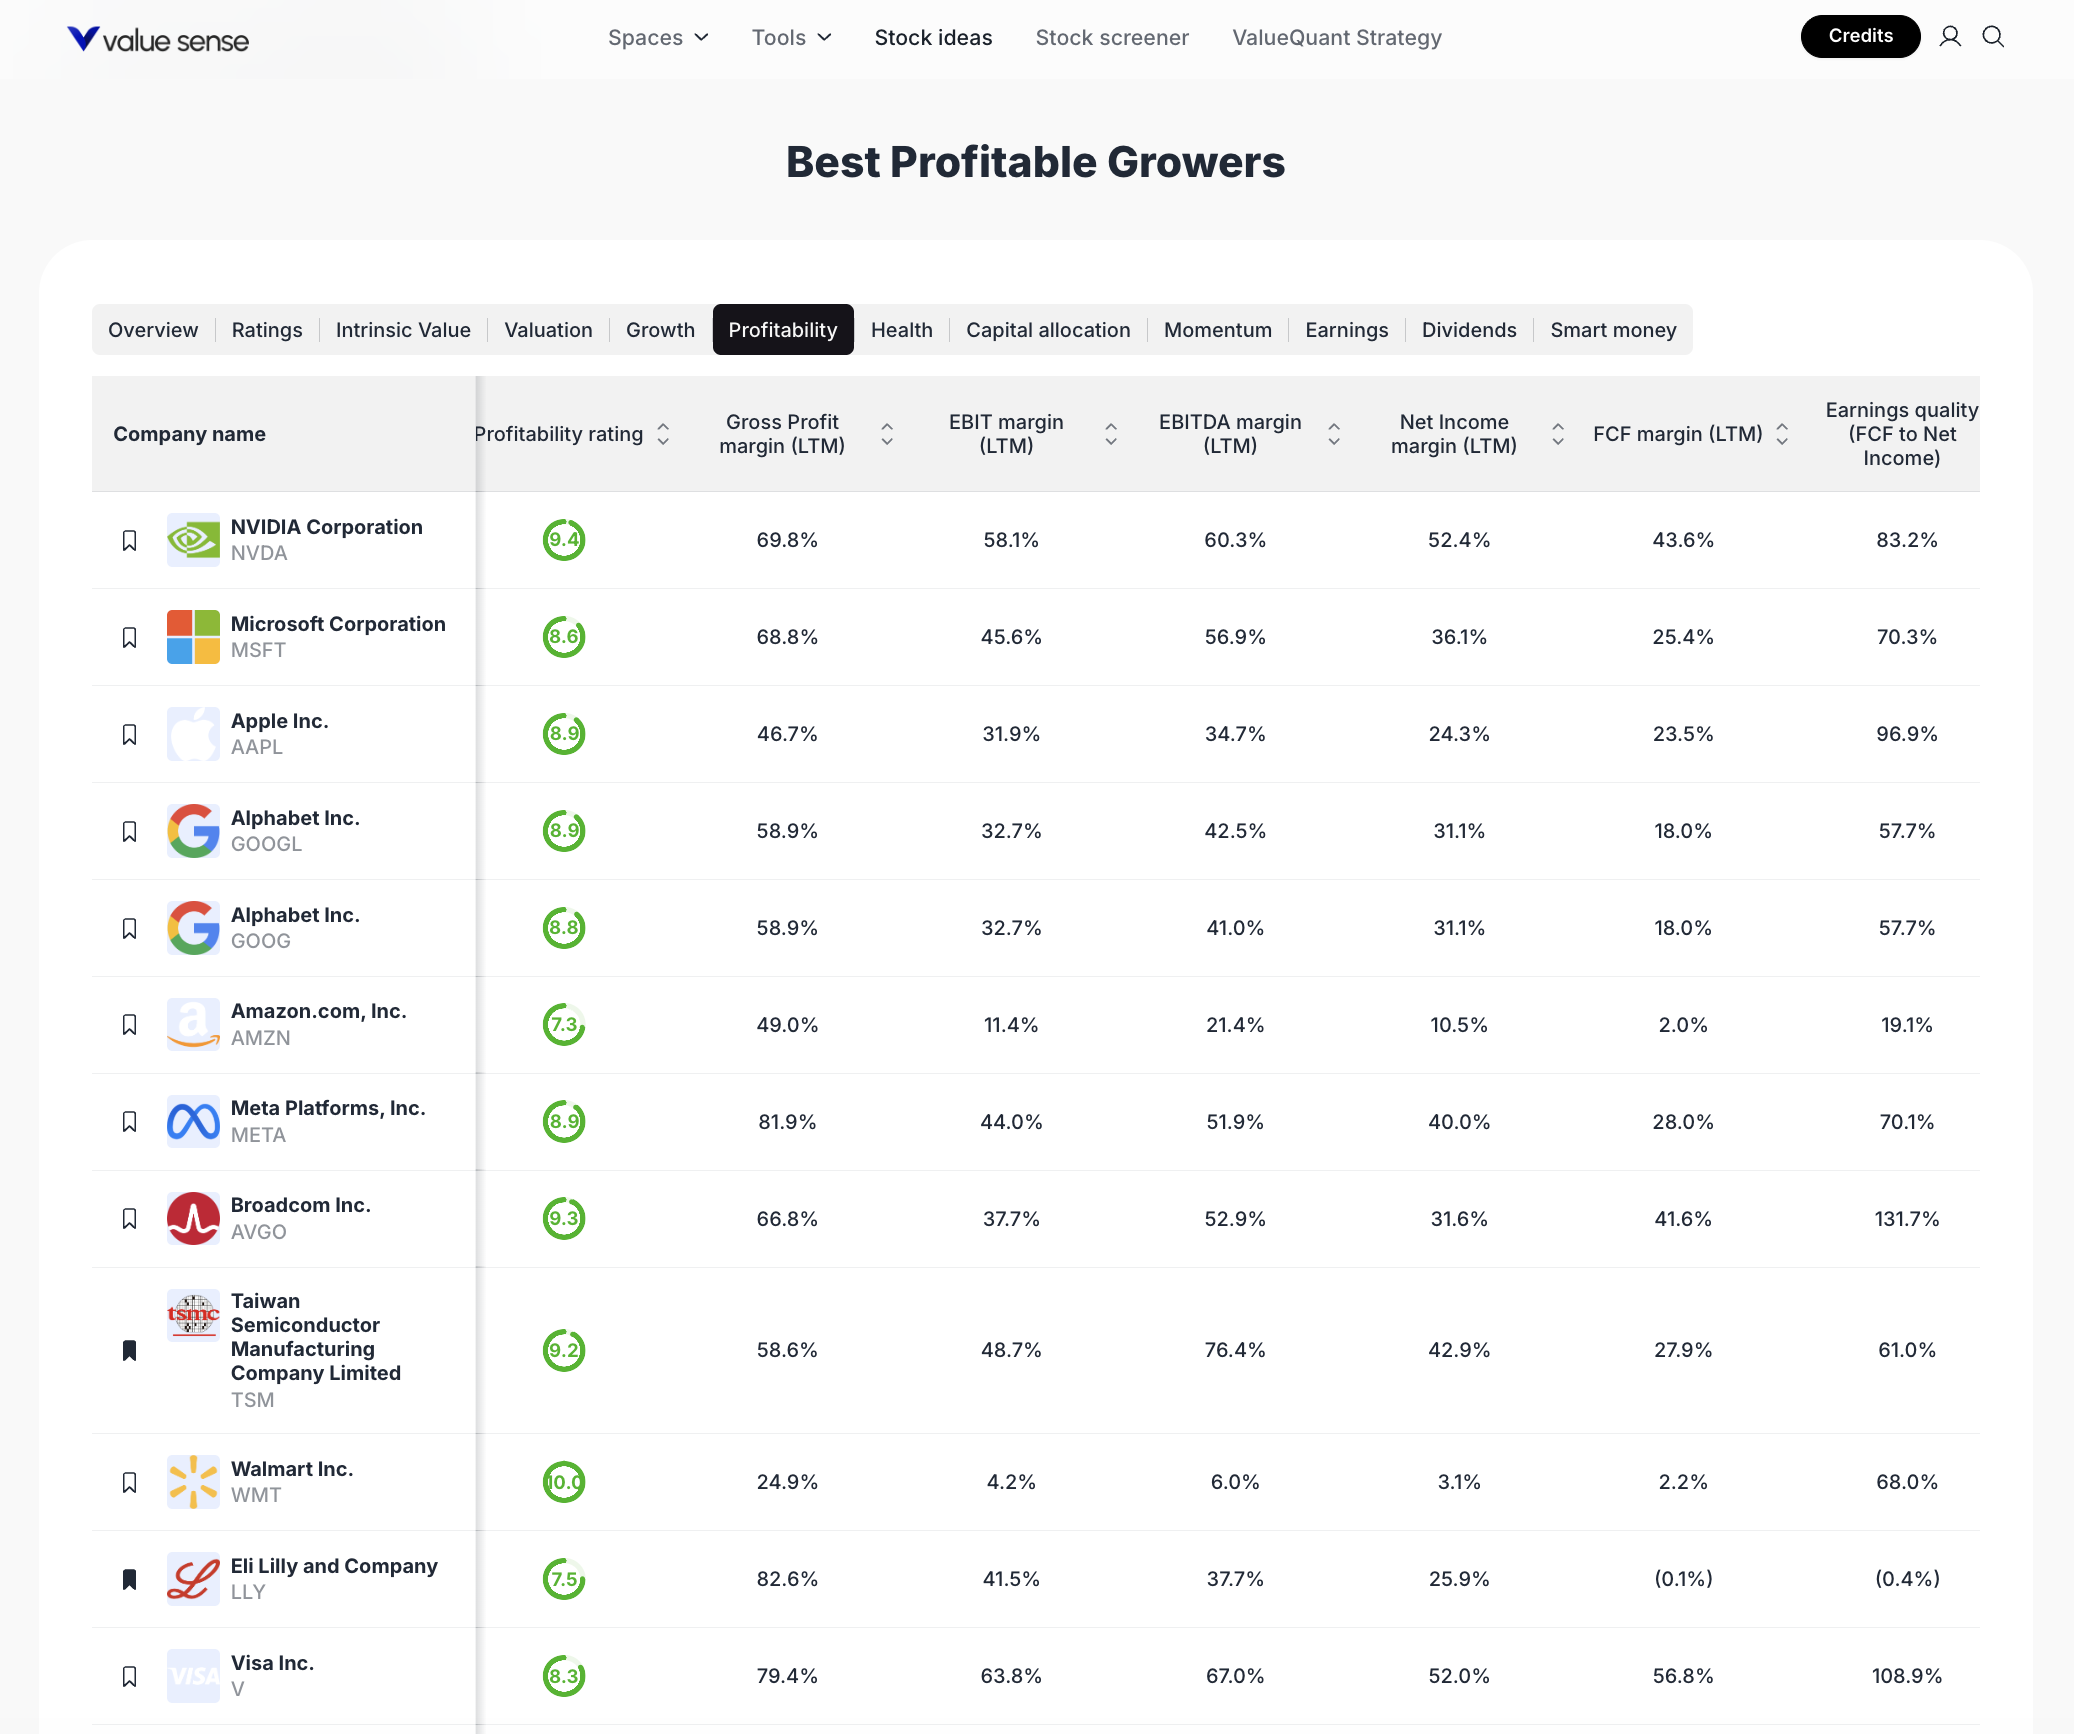Click the Meta Platforms infinity logo
The image size is (2074, 1734).
pyautogui.click(x=193, y=1121)
